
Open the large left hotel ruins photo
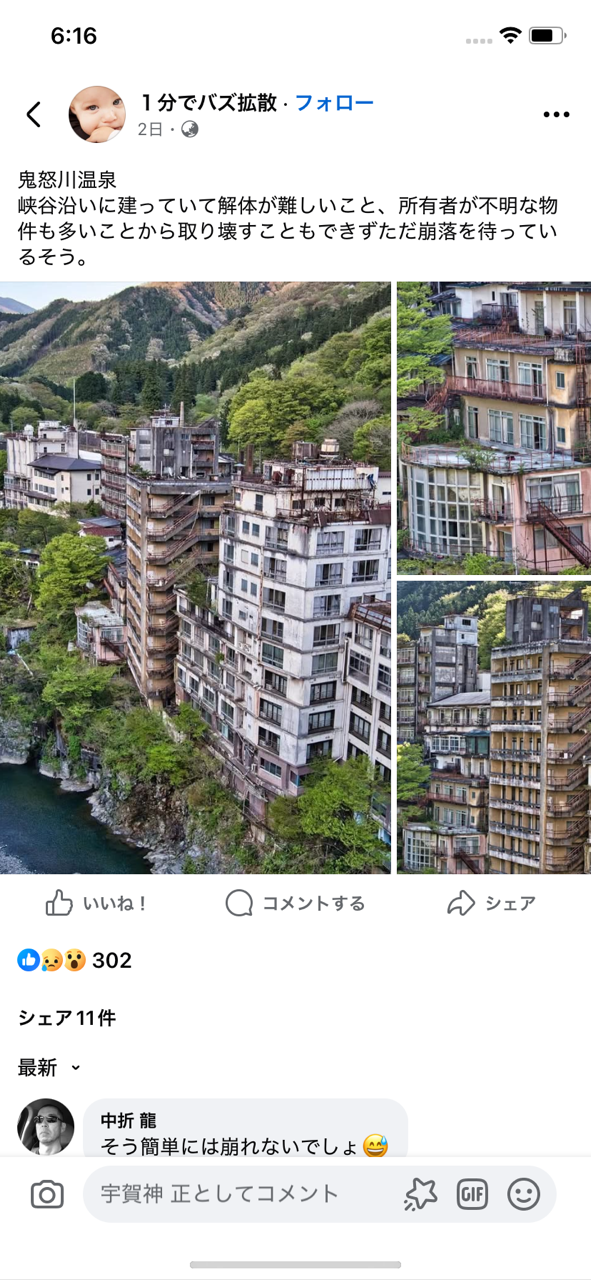[x=195, y=578]
